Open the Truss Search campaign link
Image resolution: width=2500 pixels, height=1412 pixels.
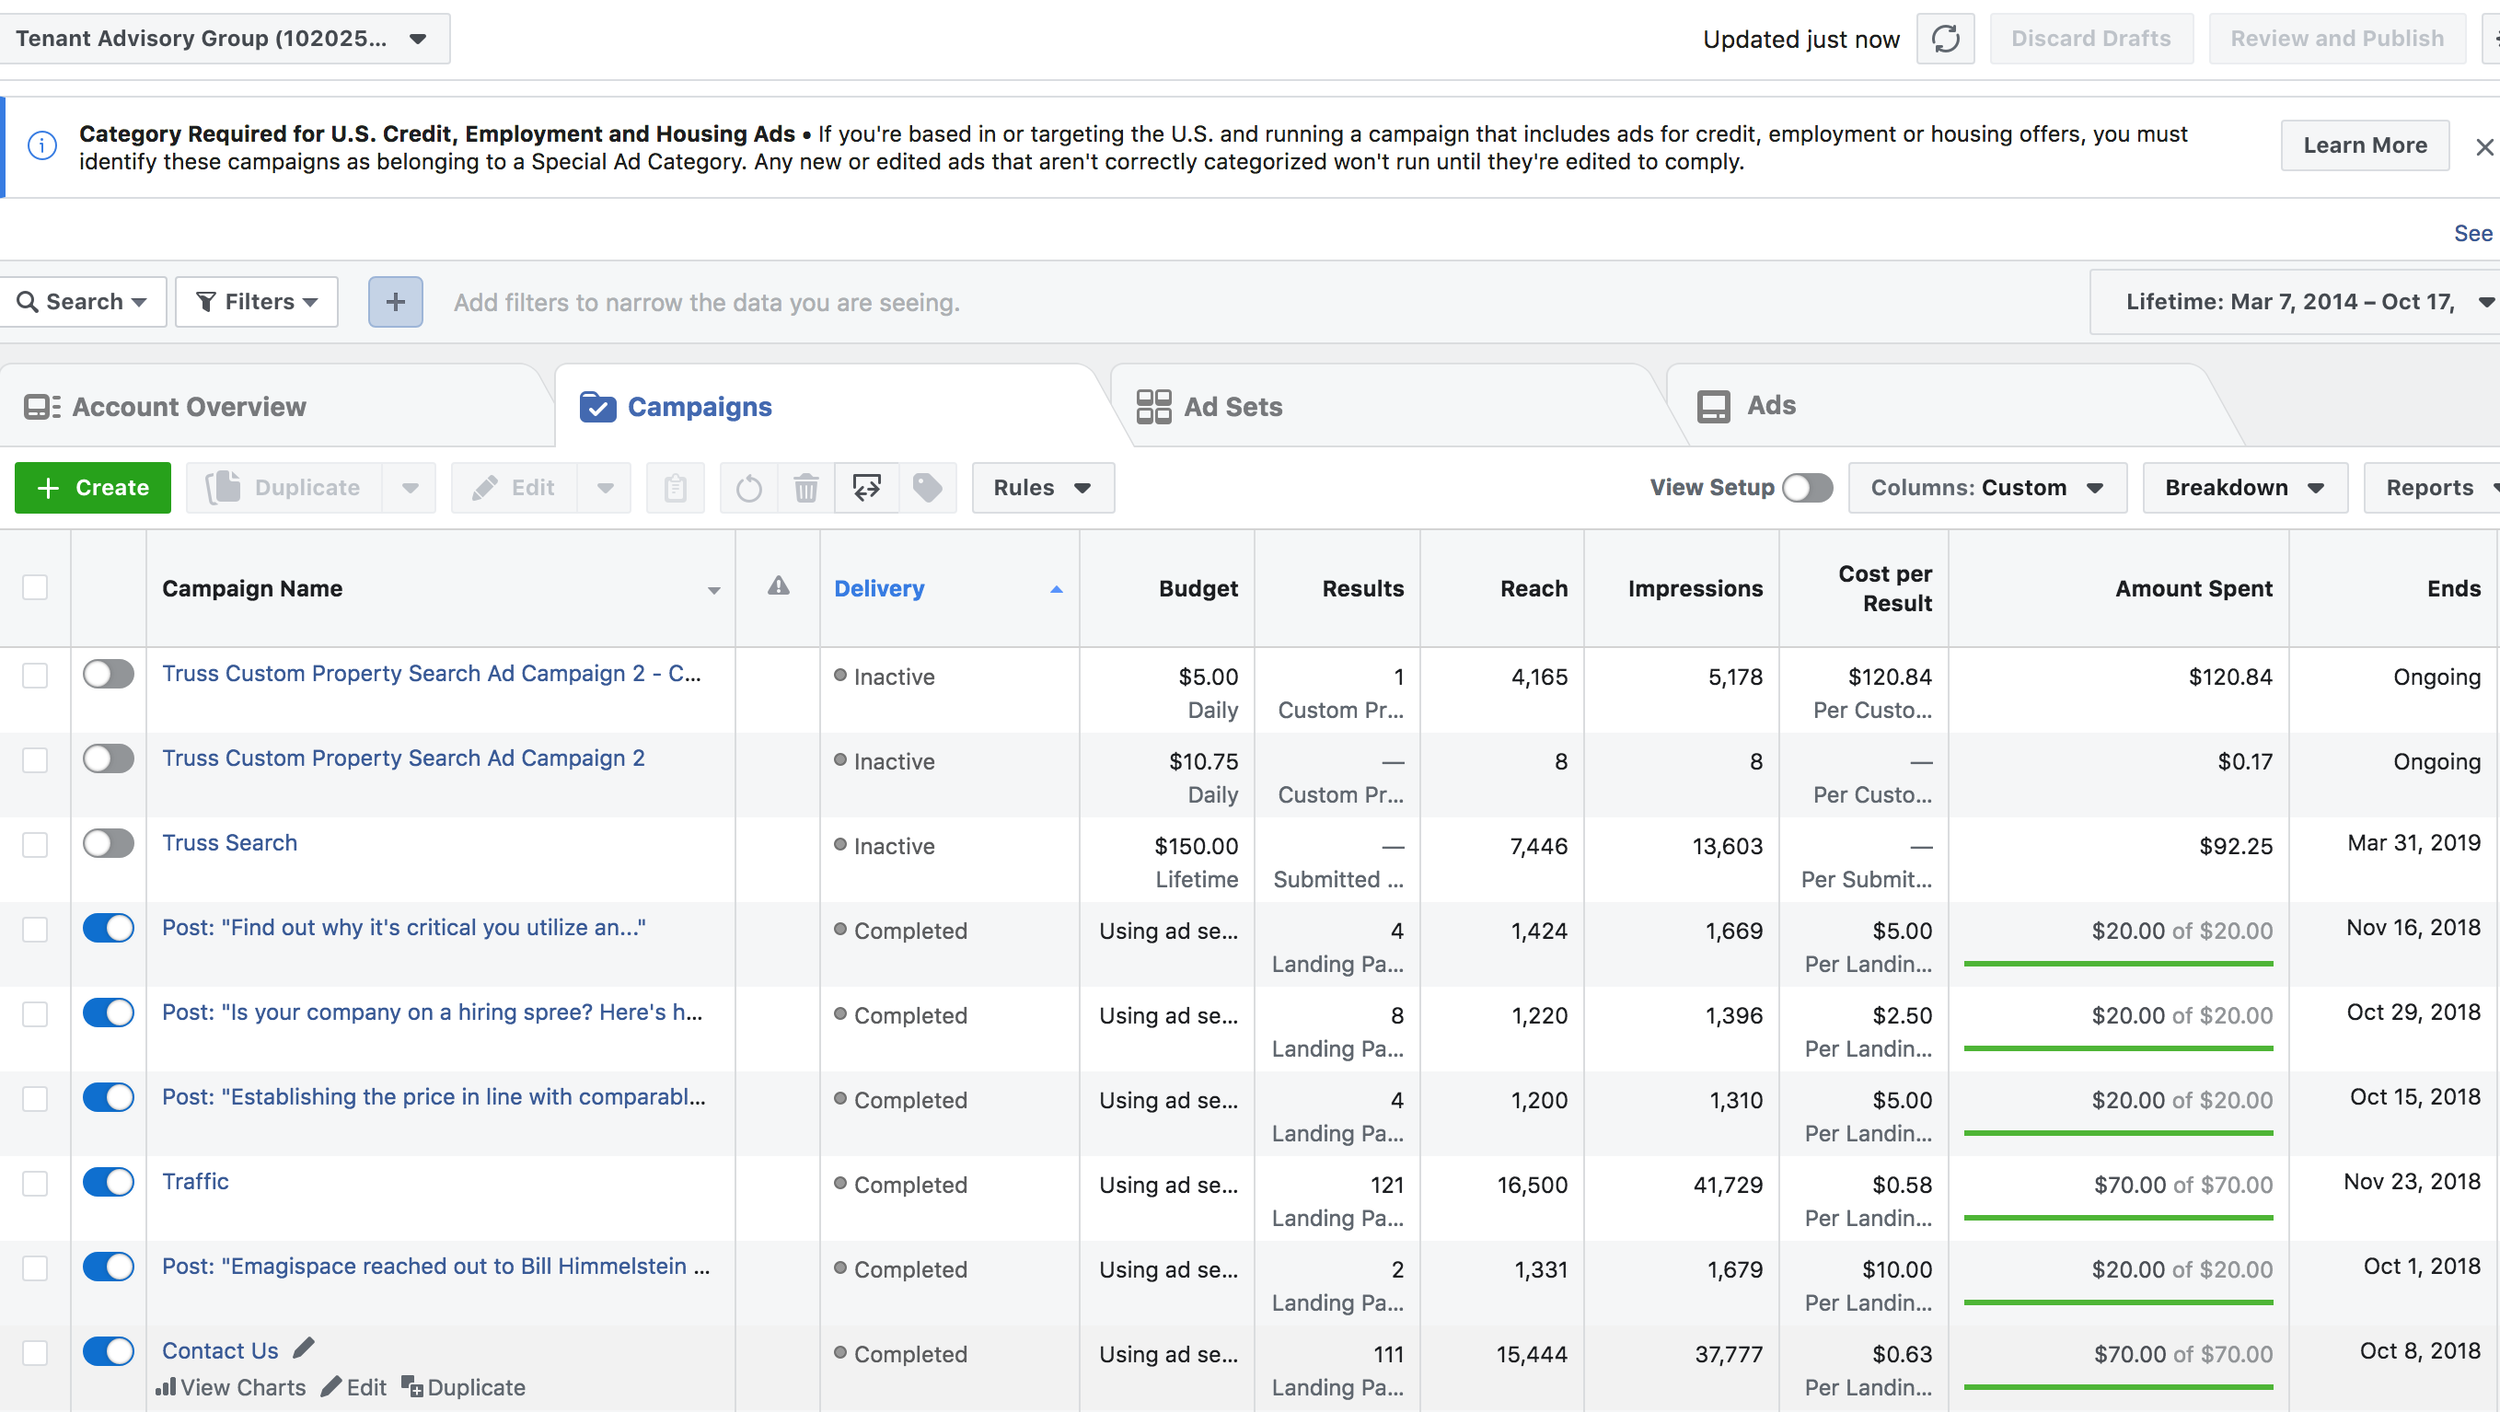click(230, 843)
